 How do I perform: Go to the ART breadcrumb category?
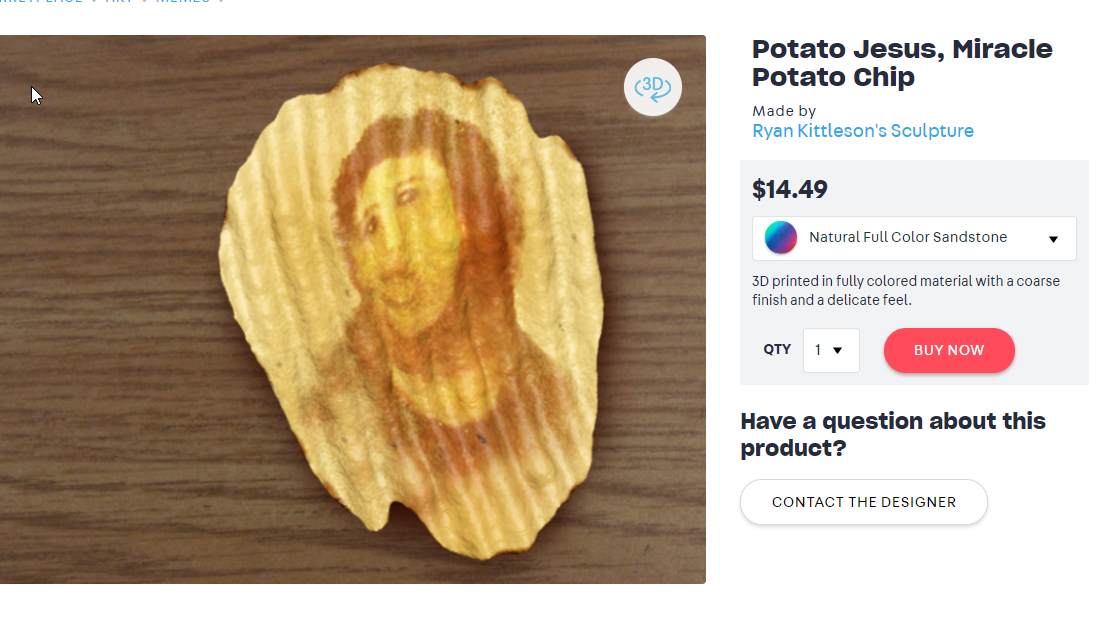pyautogui.click(x=118, y=2)
